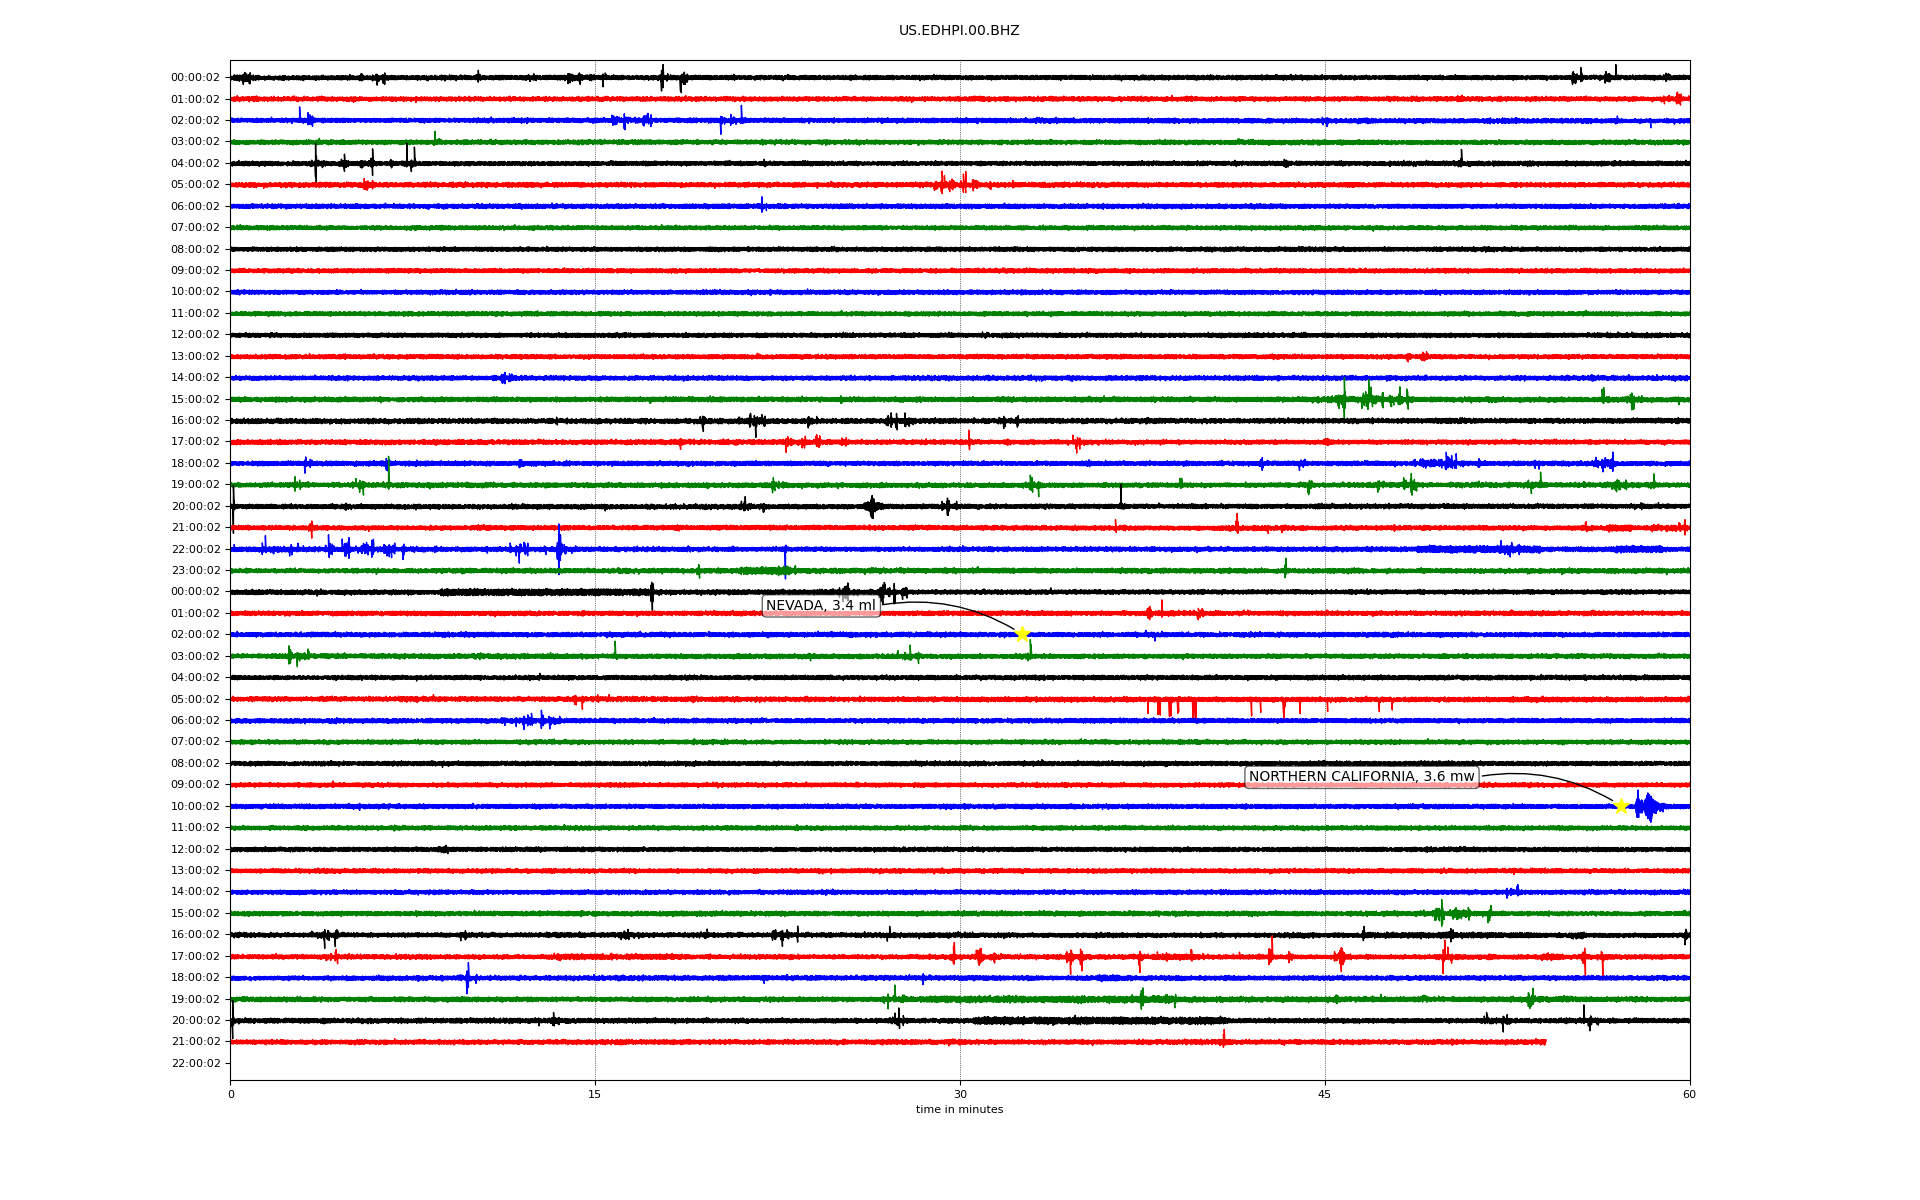Click the plot title US.EDHPI.00.BHZ
Screen dimensions: 1920x1200
(959, 31)
